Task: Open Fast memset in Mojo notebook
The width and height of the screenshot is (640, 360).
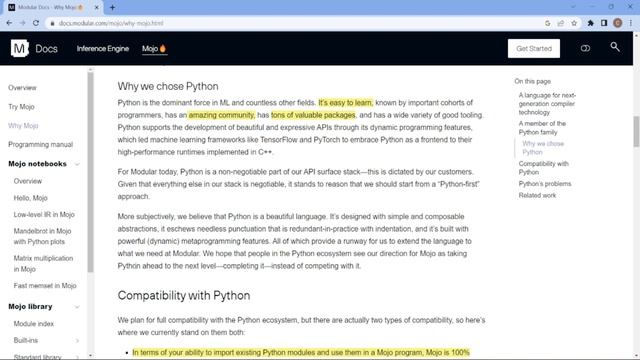Action: coord(45,286)
